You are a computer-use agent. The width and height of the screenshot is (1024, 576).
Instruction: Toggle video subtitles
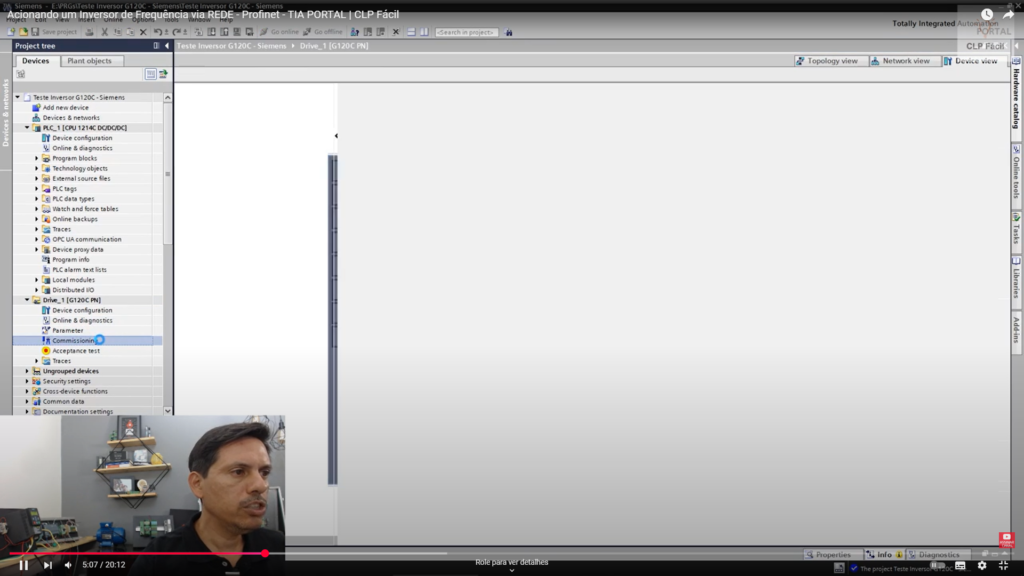coord(960,566)
